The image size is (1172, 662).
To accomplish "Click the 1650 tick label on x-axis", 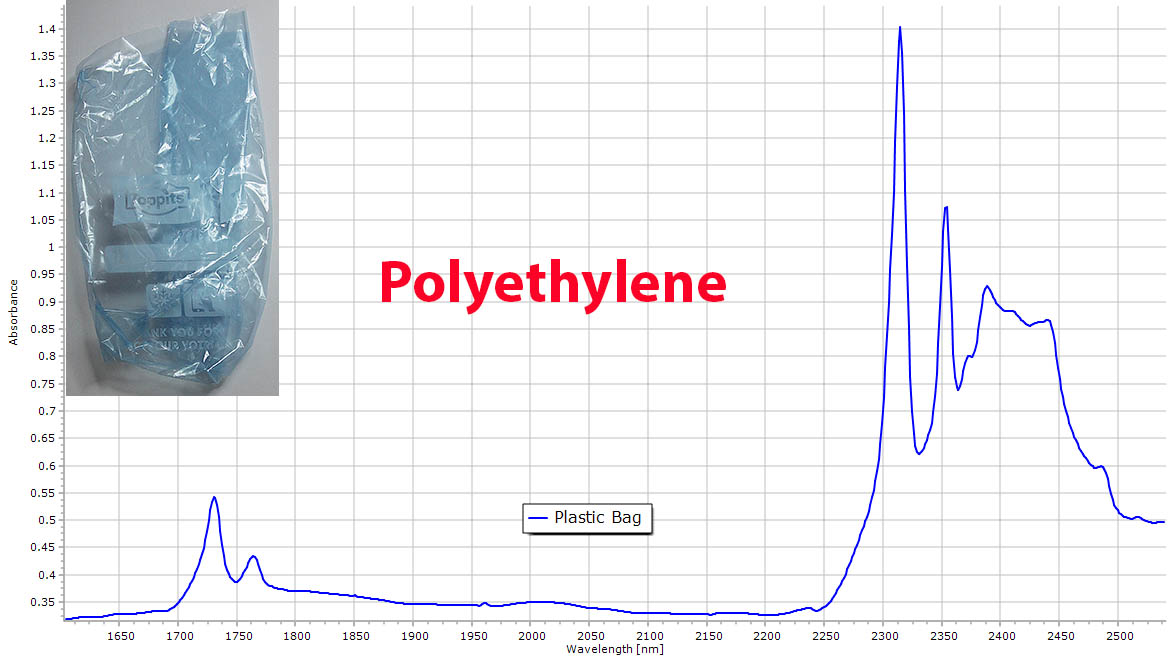I will 119,636.
